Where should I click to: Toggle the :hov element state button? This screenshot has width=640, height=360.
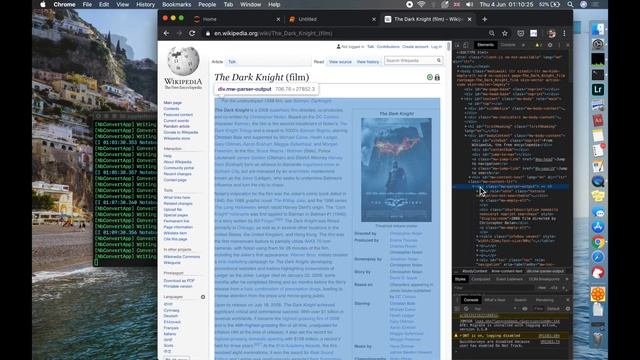click(x=542, y=288)
